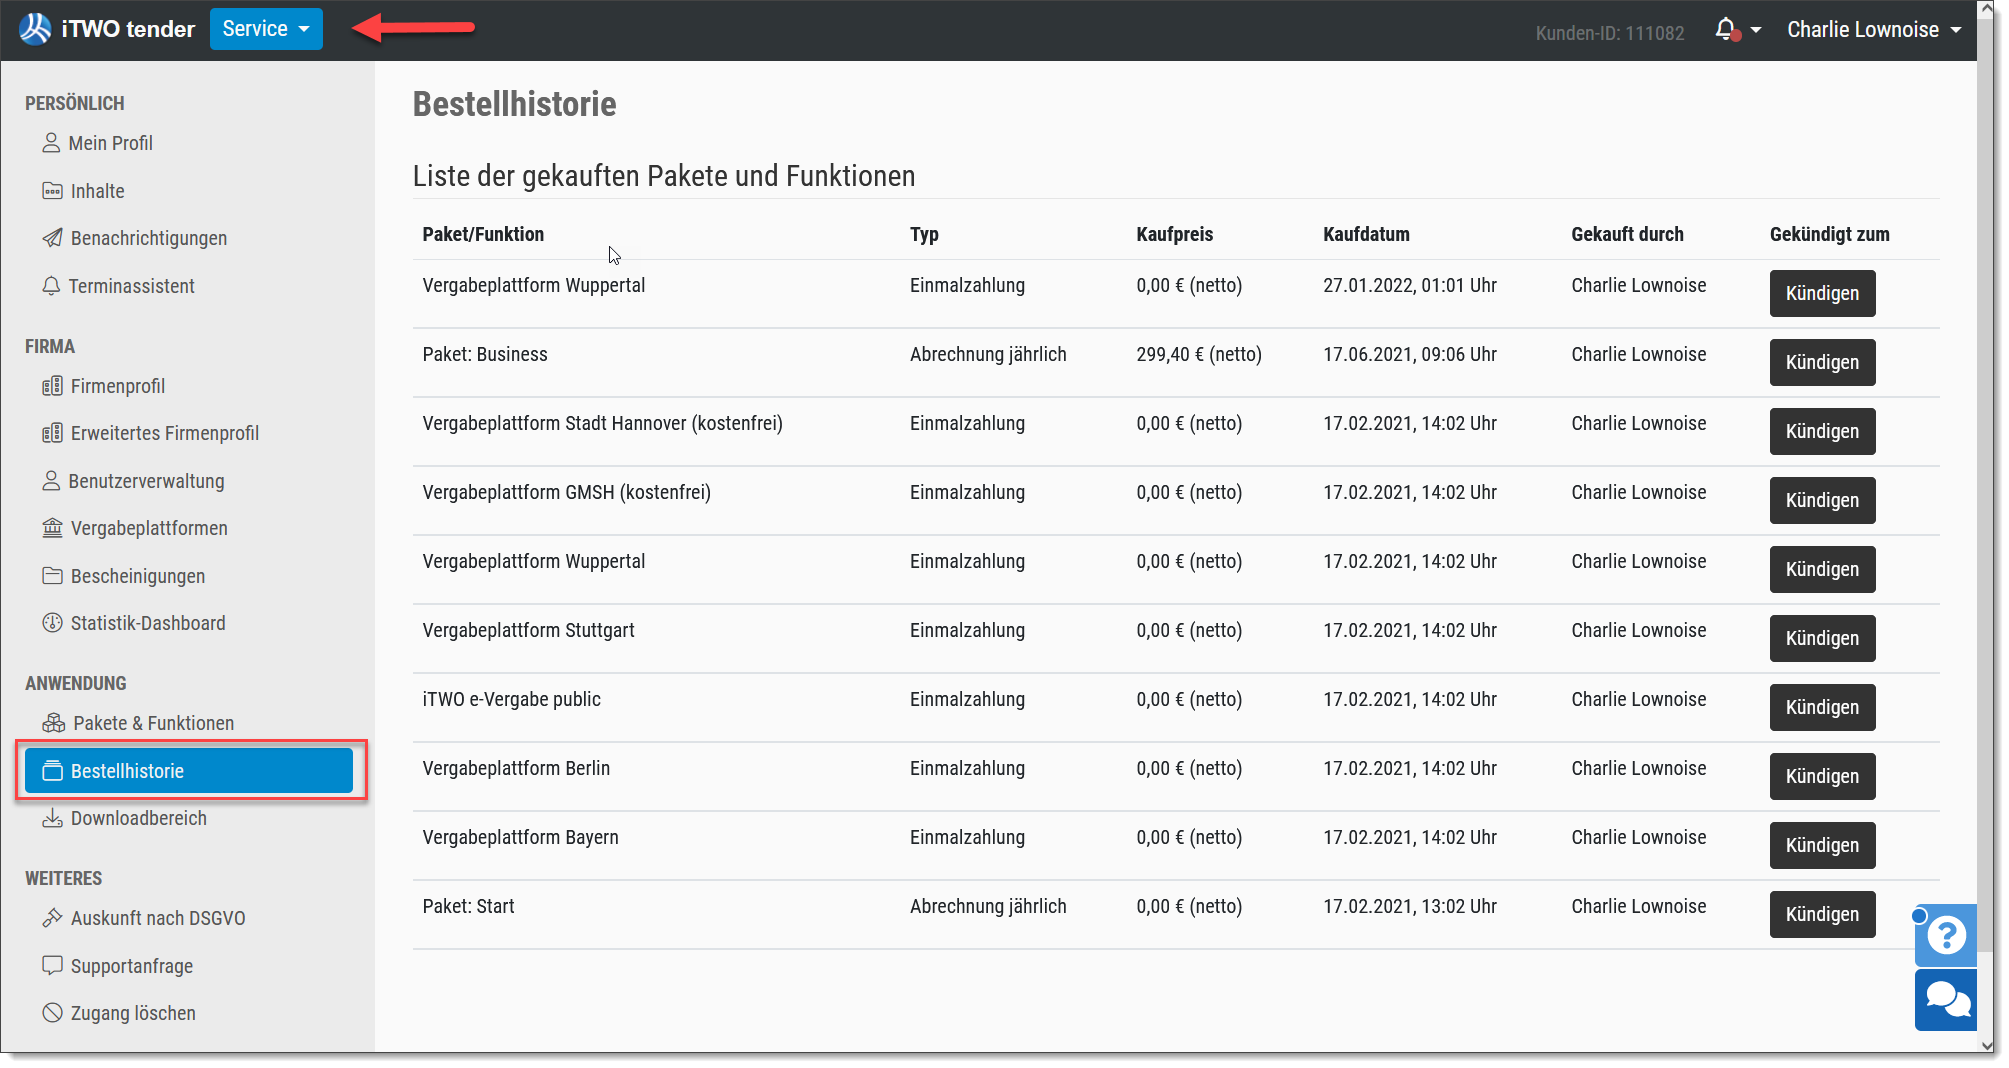Click the Benachrichtigungen paper plane icon

[52, 238]
